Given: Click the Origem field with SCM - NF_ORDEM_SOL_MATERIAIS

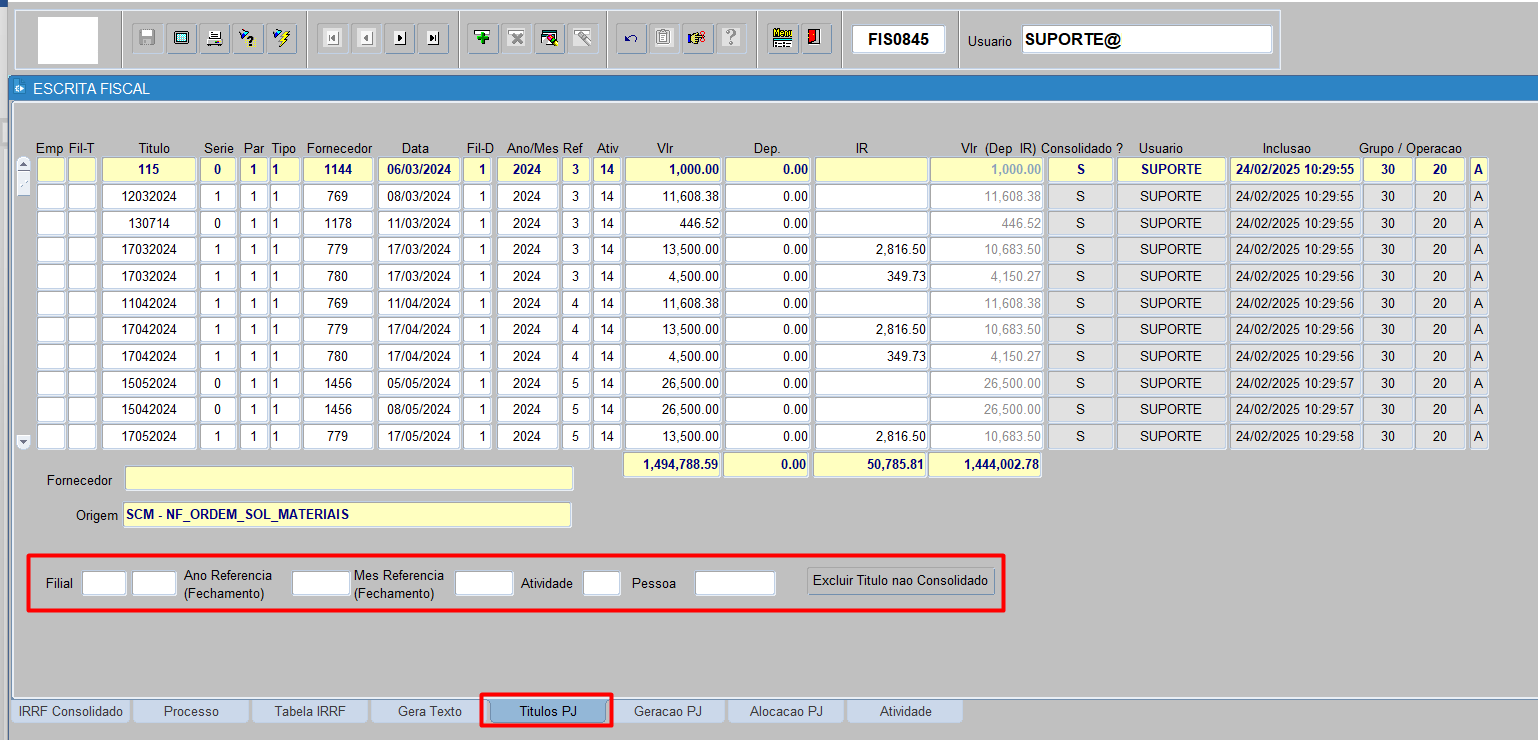Looking at the screenshot, I should click(x=347, y=514).
